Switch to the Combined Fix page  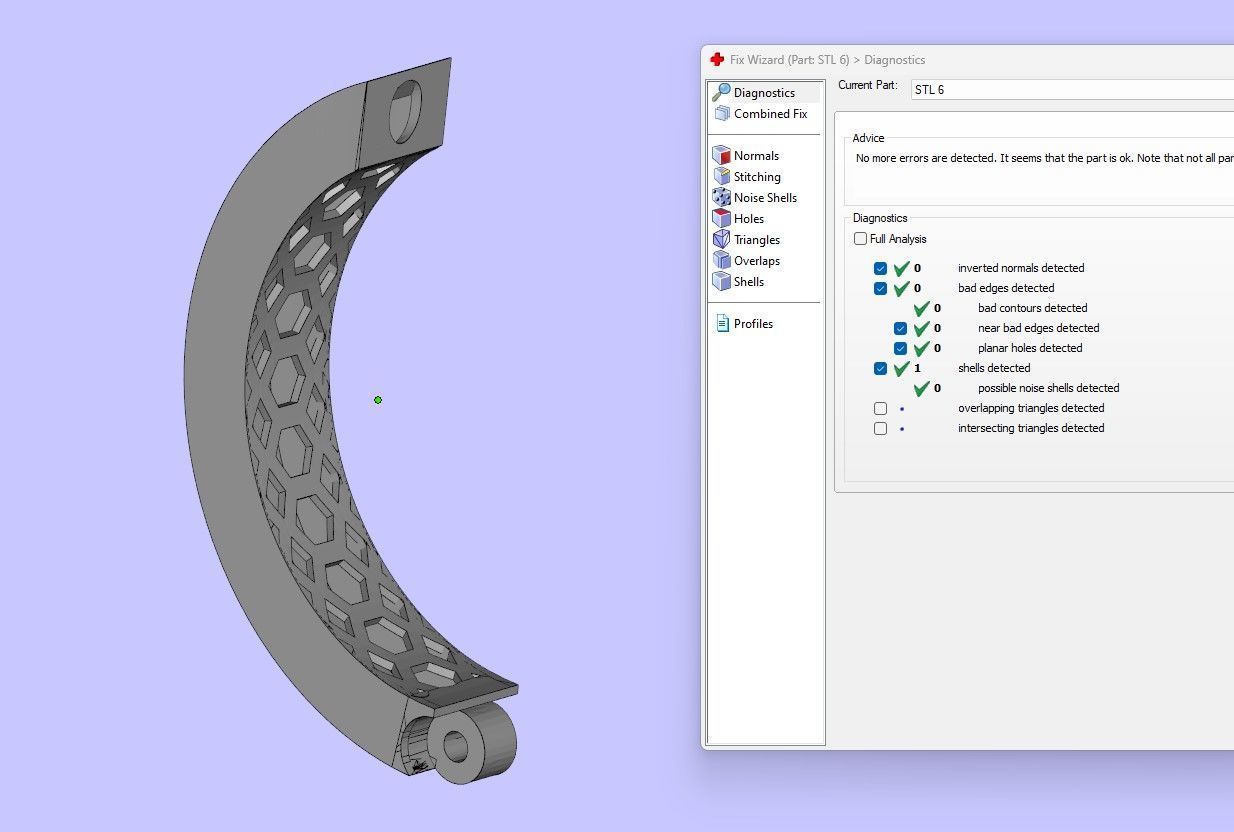[765, 114]
